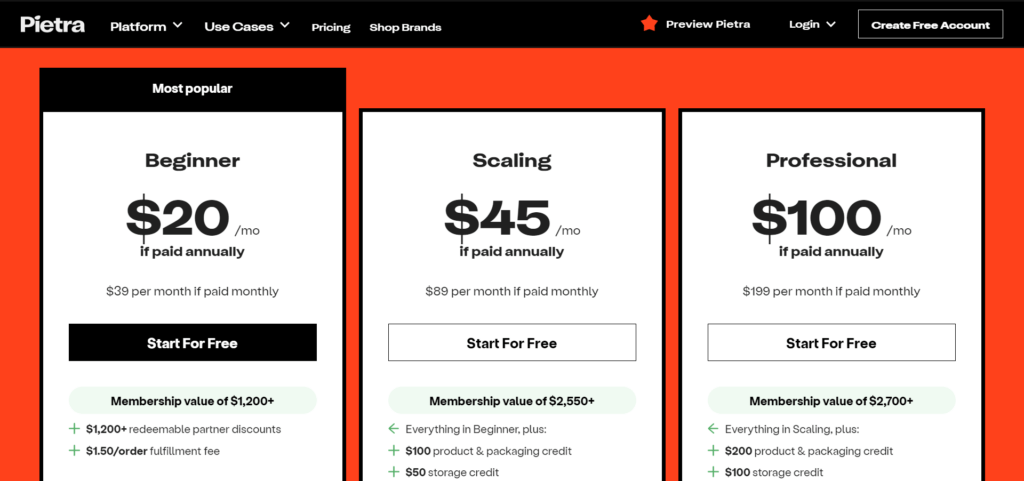1024x481 pixels.
Task: Click the green arrow beside Everything in Beginner
Action: (393, 429)
